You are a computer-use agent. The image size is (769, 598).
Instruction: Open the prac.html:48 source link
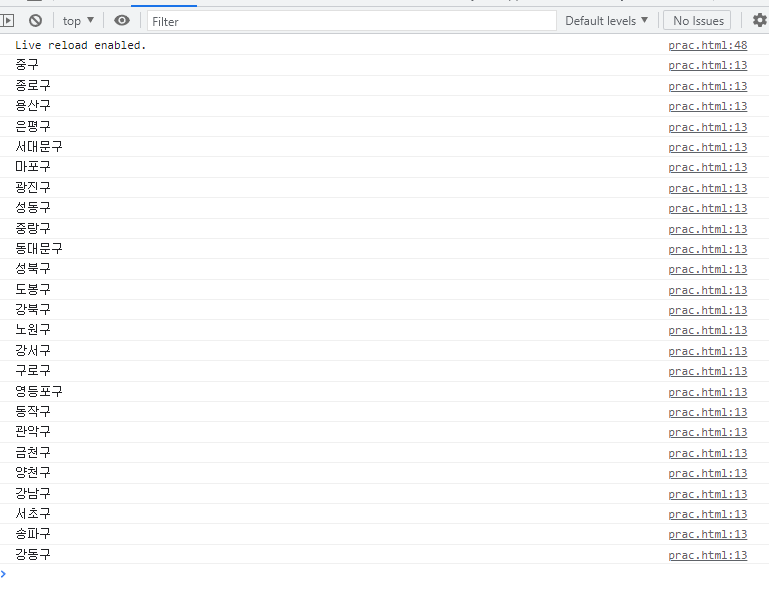pos(708,45)
